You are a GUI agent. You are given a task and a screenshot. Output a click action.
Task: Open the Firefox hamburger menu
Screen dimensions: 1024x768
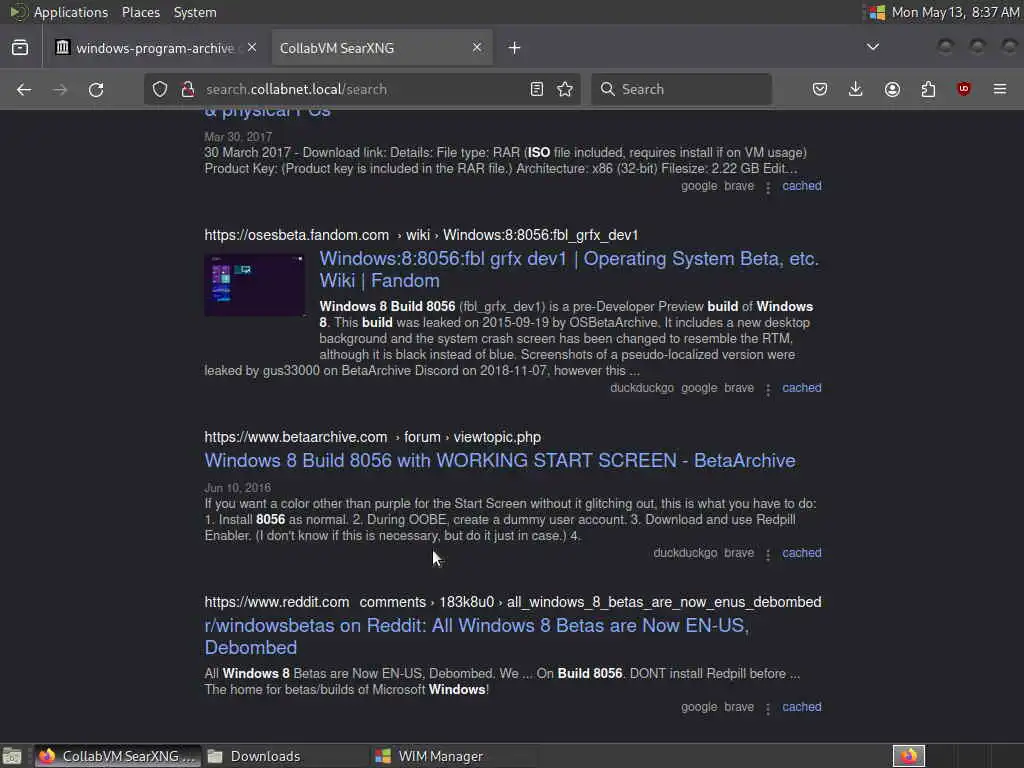[x=1000, y=89]
